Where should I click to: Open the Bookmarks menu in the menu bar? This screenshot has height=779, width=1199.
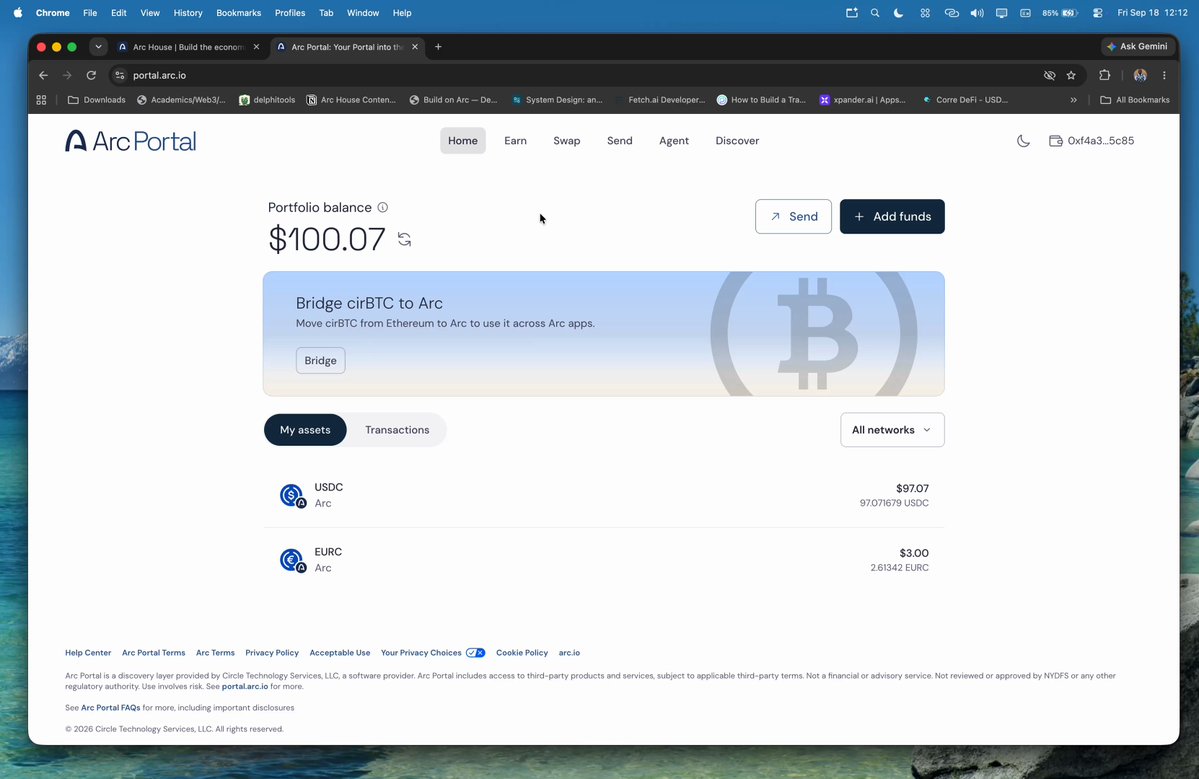pos(239,13)
